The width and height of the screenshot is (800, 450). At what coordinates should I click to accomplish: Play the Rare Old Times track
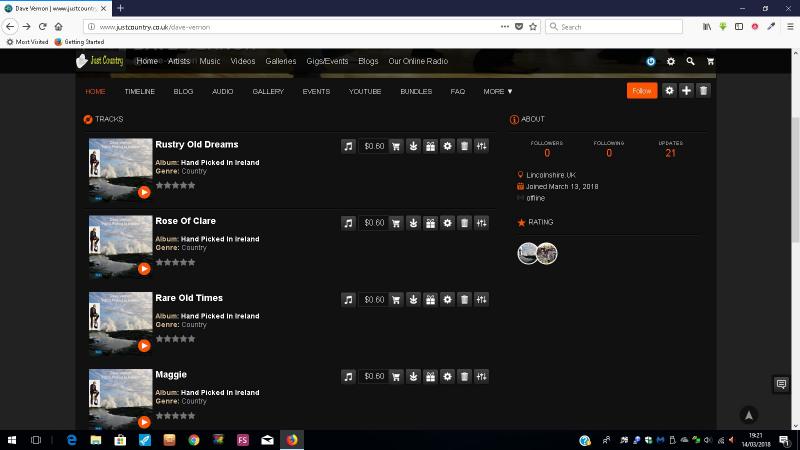144,345
